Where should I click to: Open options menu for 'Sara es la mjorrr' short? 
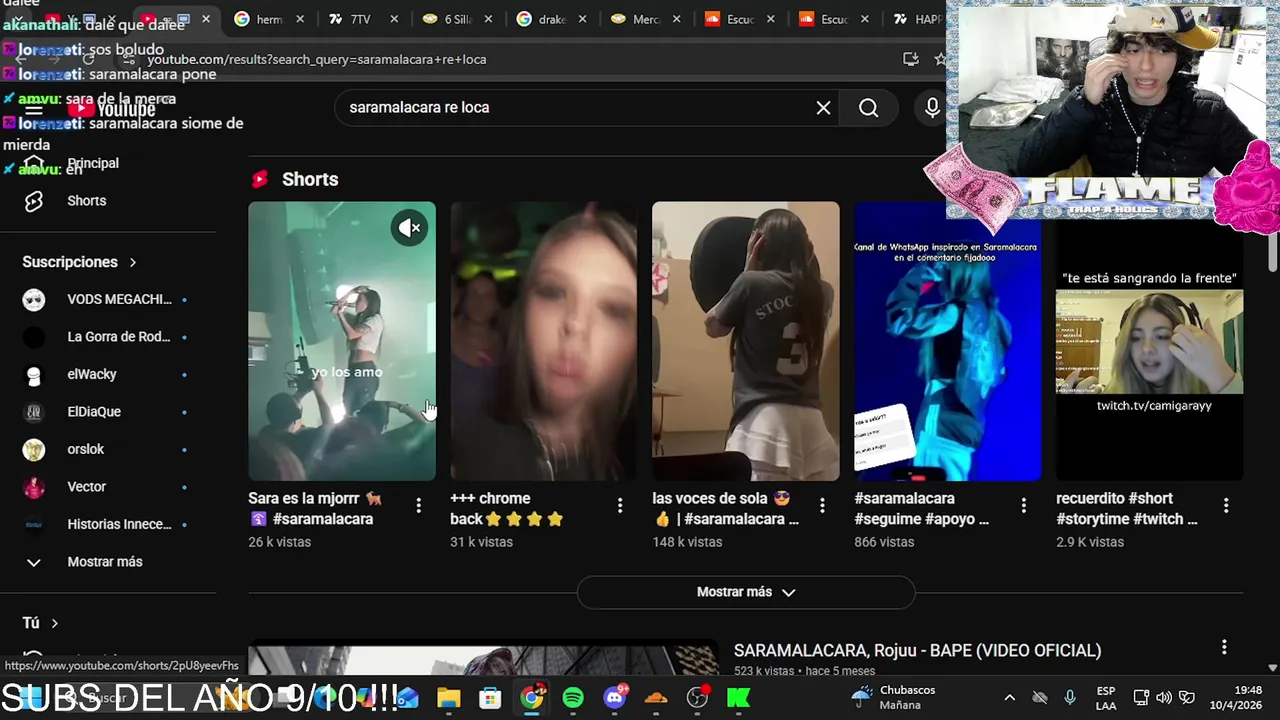pos(418,506)
